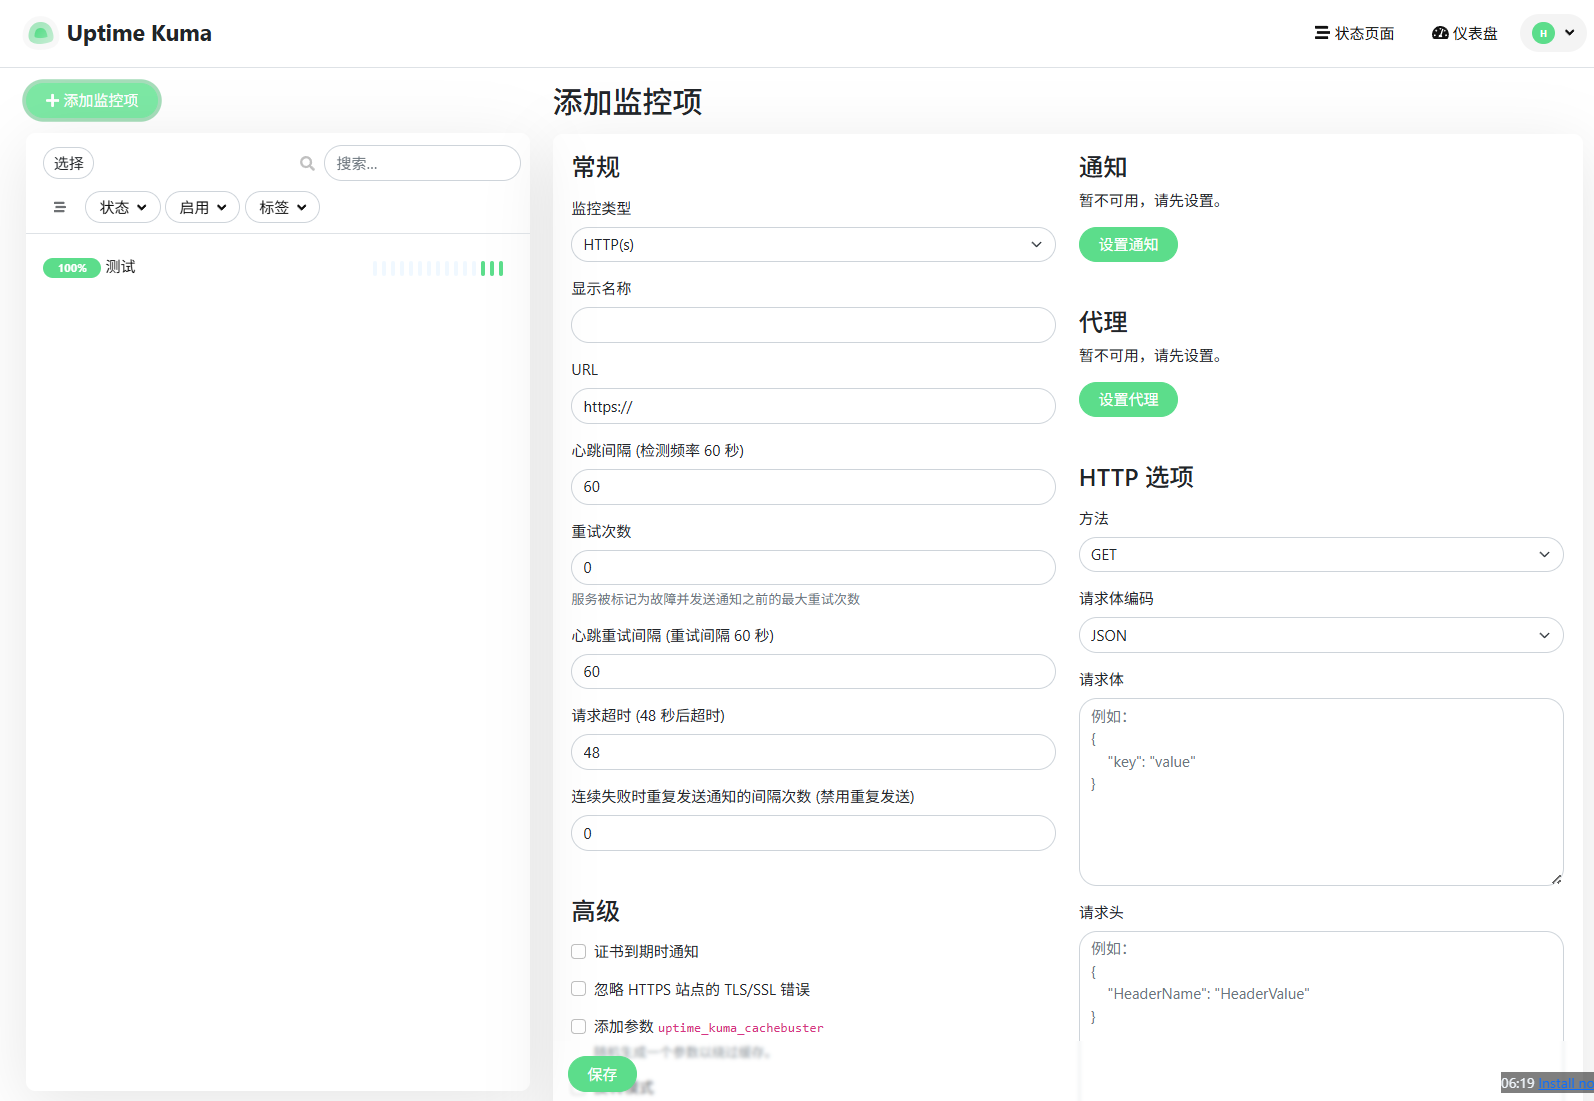Toggle the uptime_kuma_cachebuster parameter checkbox

coord(579,1026)
